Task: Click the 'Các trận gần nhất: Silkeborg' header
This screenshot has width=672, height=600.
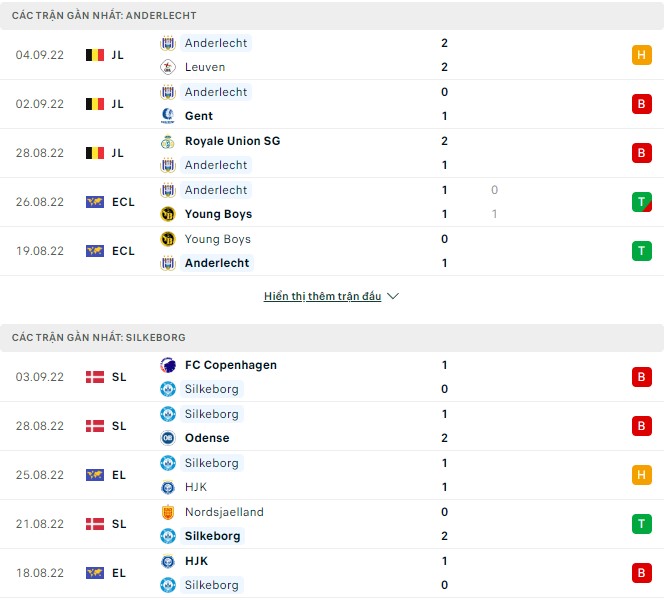Action: coord(99,338)
